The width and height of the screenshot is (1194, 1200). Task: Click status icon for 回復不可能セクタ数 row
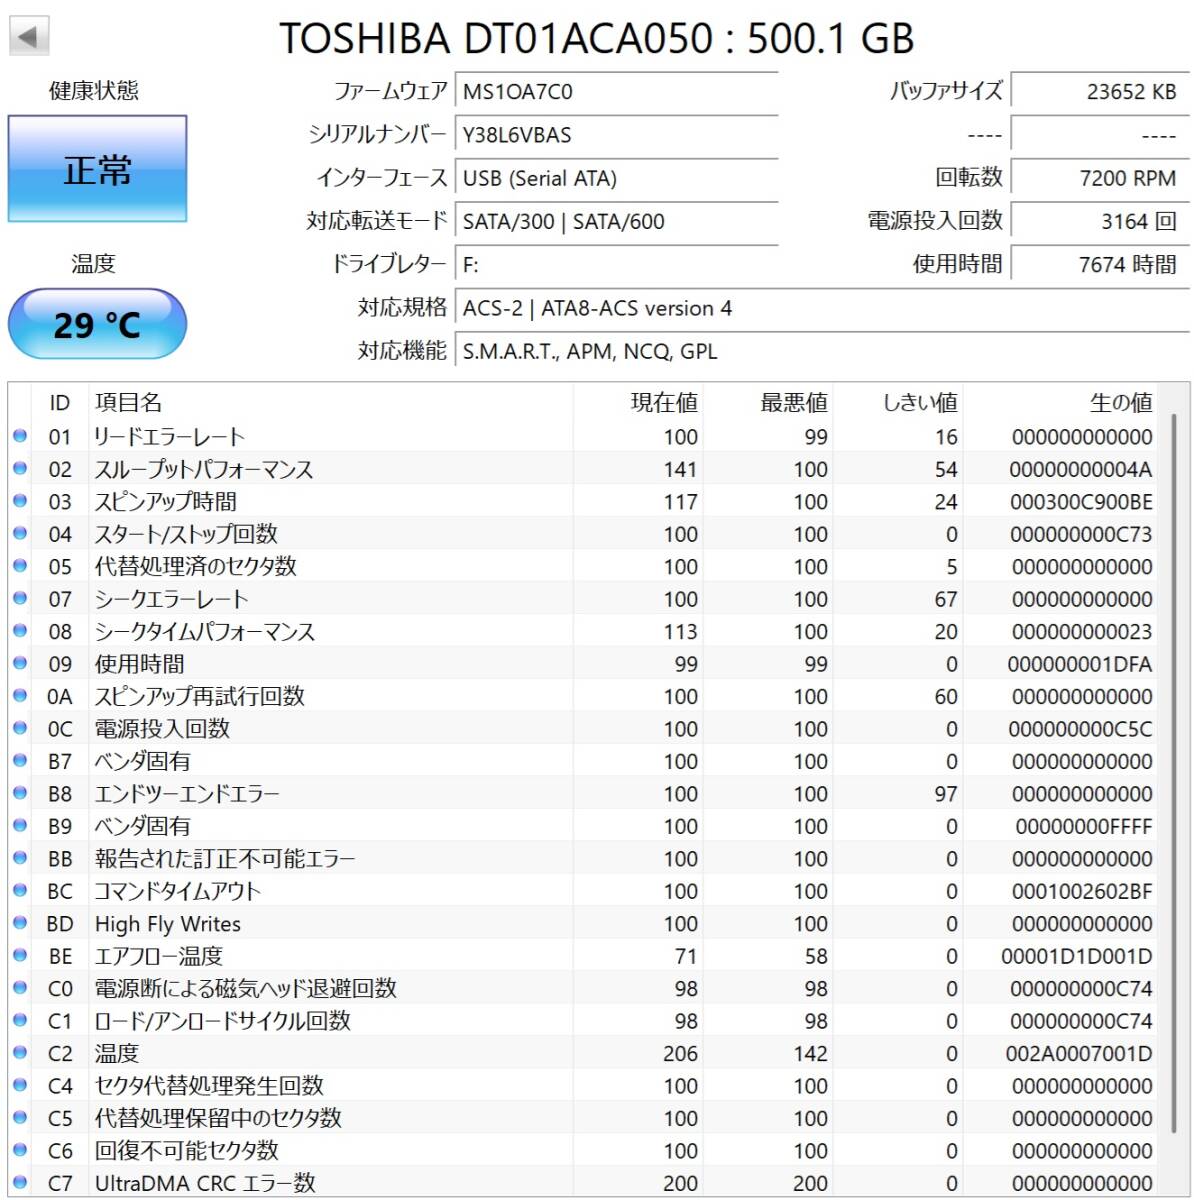(x=19, y=1150)
